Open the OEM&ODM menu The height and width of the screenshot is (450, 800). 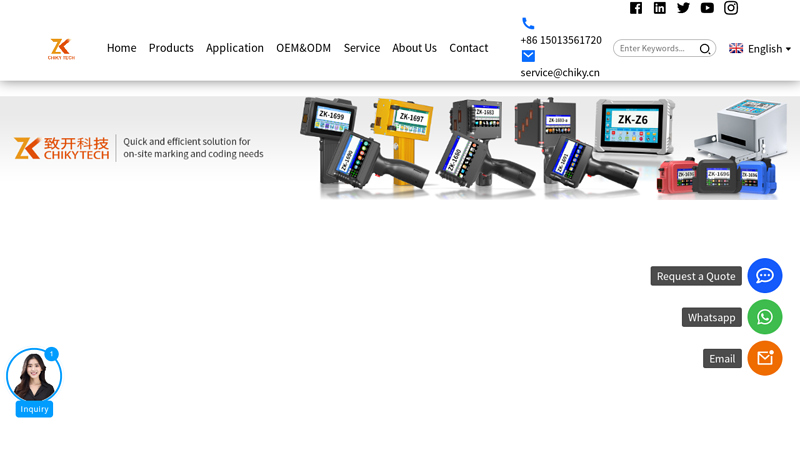304,48
